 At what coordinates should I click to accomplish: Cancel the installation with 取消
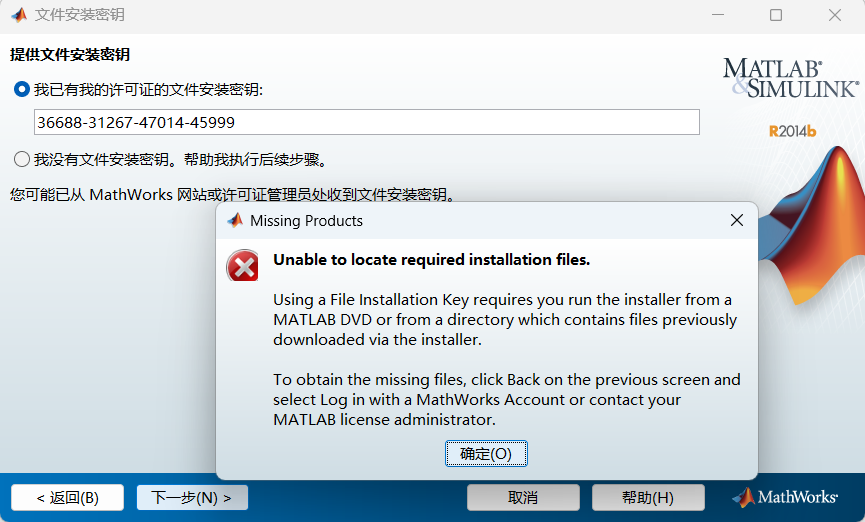click(523, 497)
